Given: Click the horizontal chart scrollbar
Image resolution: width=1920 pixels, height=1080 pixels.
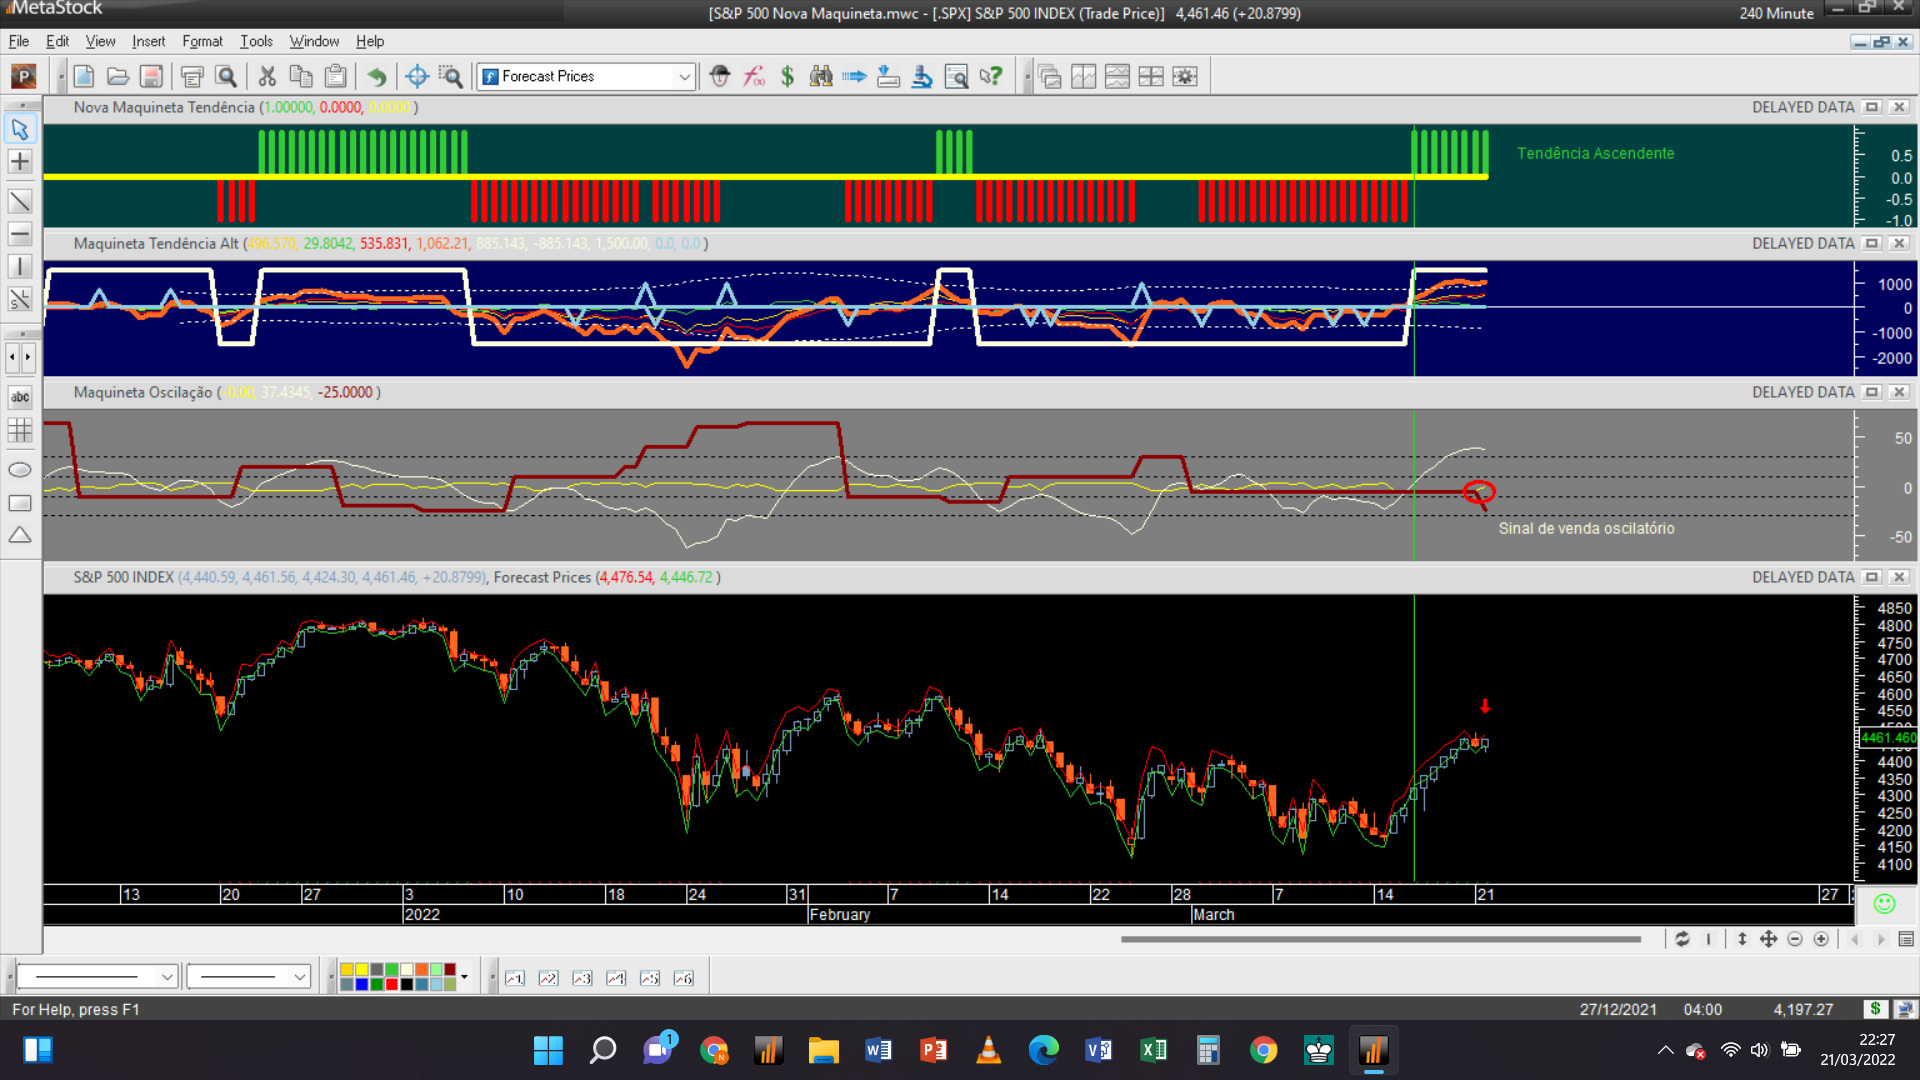Looking at the screenshot, I should [1380, 939].
